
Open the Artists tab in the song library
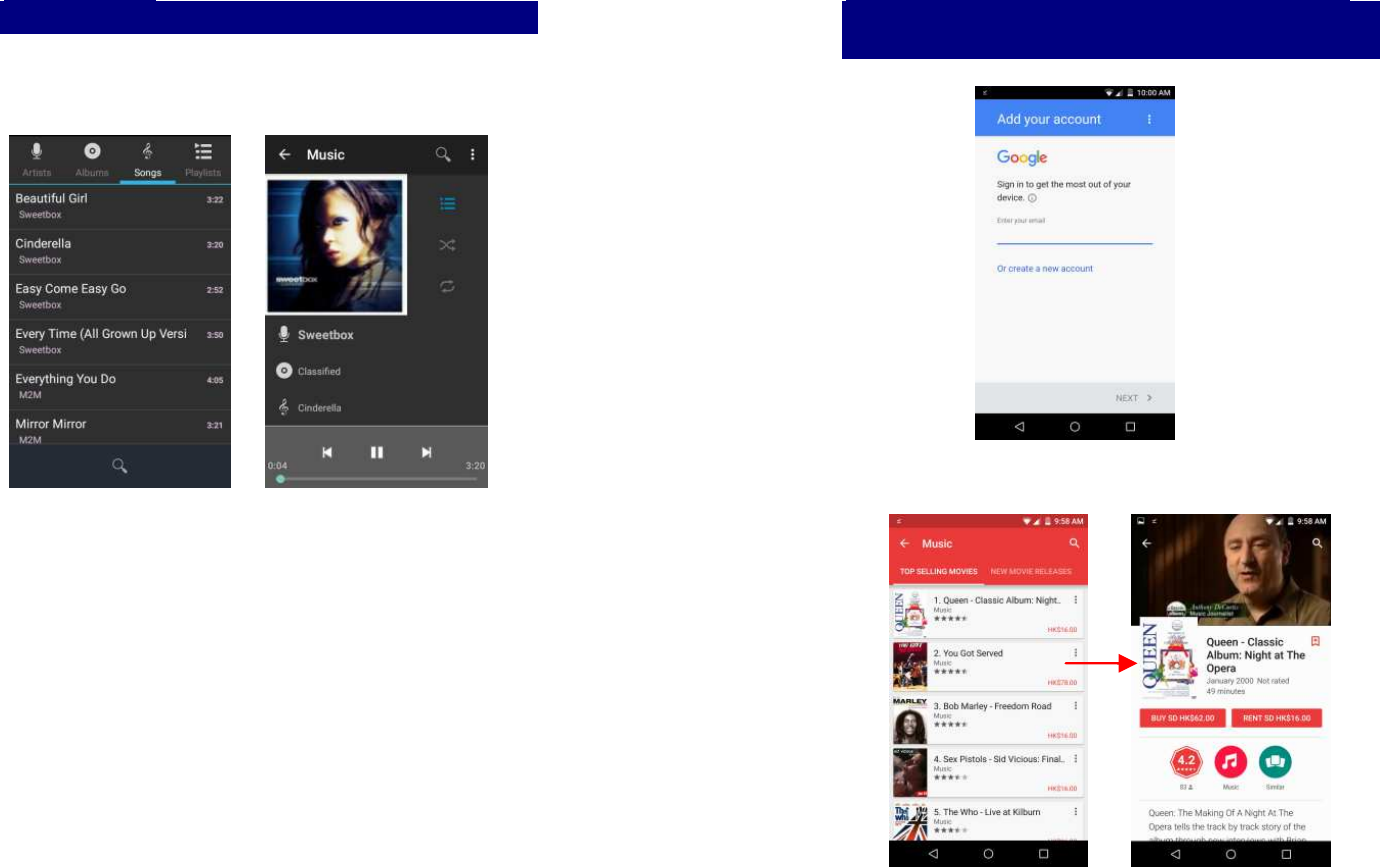[37, 159]
